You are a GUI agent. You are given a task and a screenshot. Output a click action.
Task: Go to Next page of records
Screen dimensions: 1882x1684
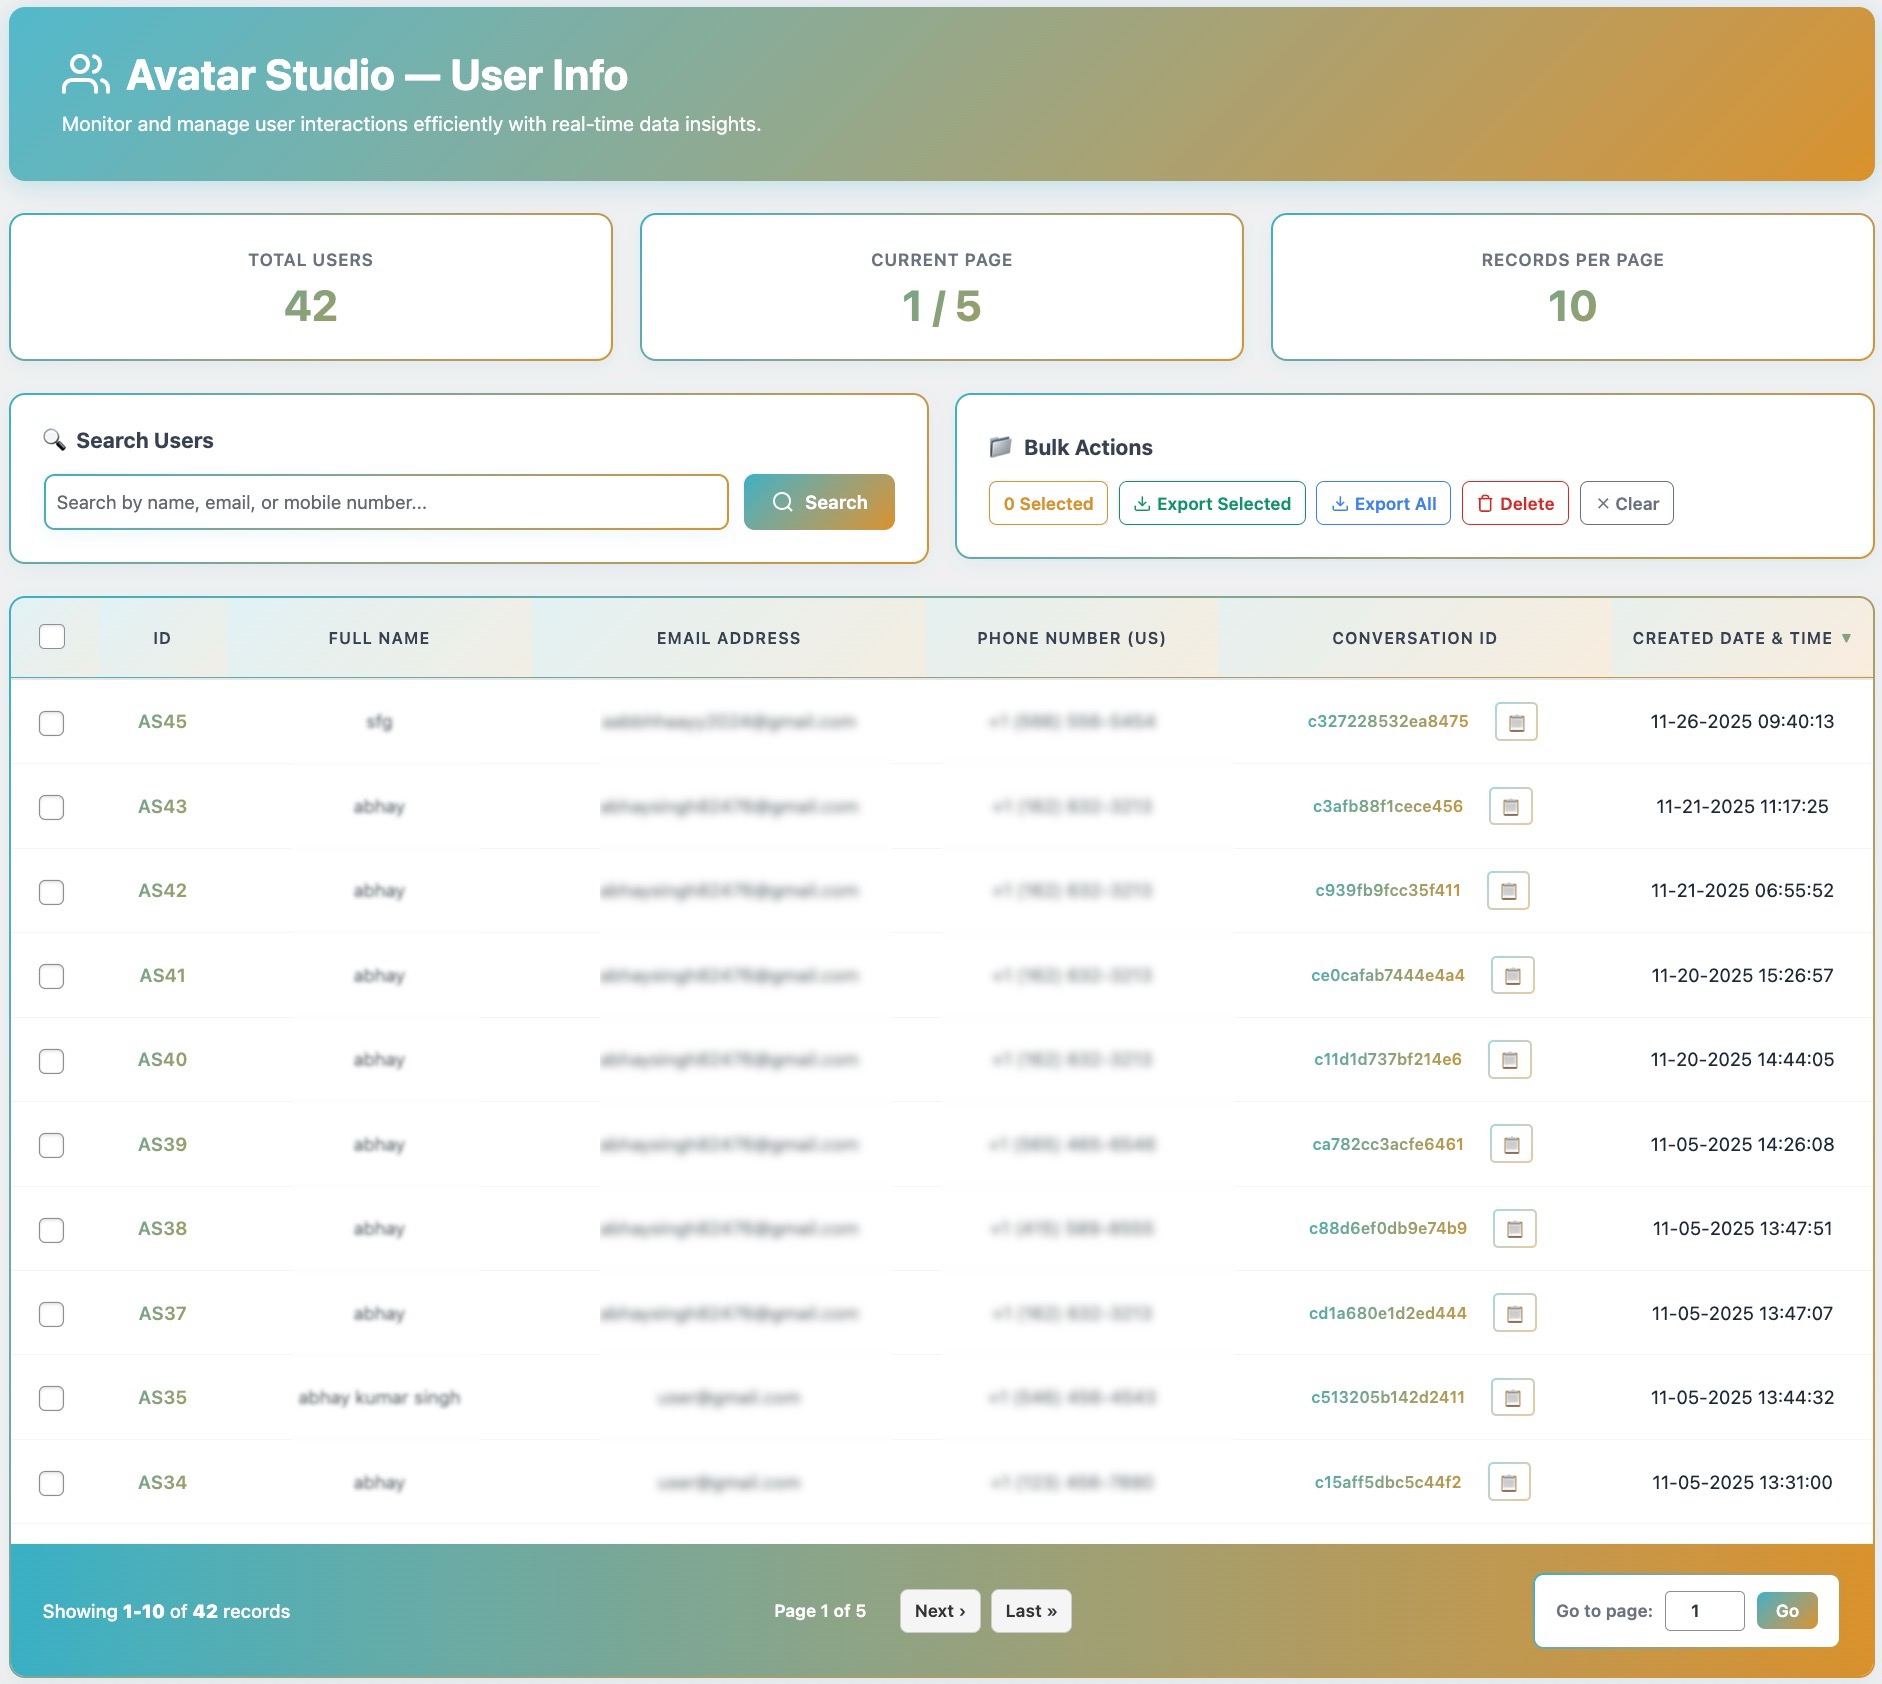coord(939,1611)
